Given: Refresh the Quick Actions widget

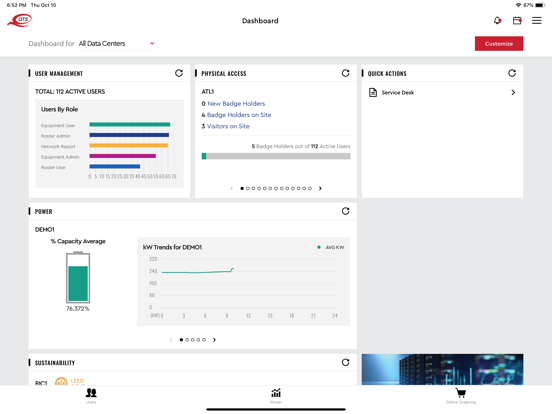Looking at the screenshot, I should tap(512, 73).
